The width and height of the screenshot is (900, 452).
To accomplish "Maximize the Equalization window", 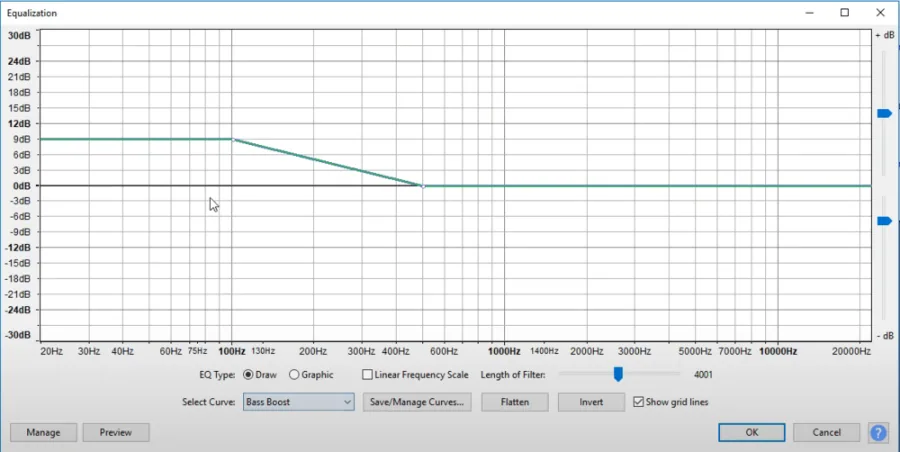I will tap(845, 13).
